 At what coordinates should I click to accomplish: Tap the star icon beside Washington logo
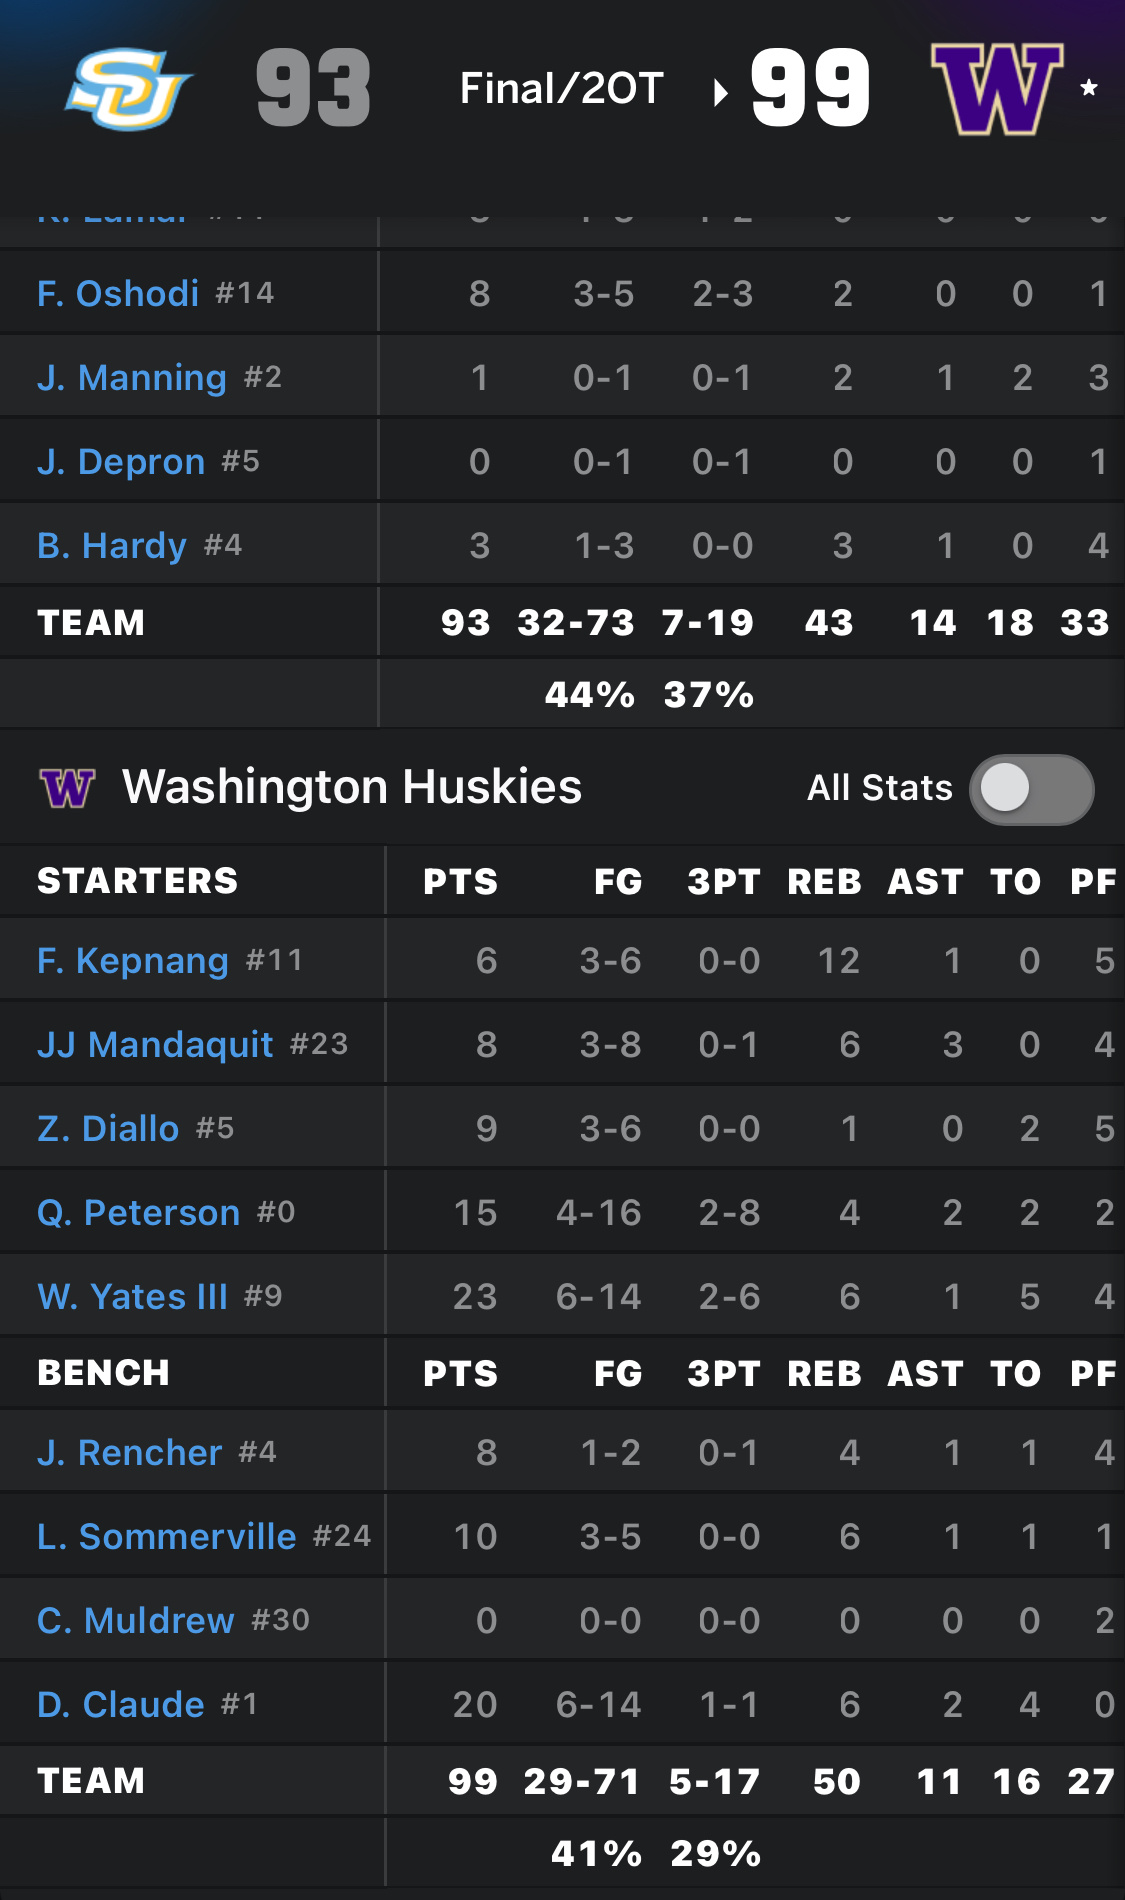(x=1089, y=88)
